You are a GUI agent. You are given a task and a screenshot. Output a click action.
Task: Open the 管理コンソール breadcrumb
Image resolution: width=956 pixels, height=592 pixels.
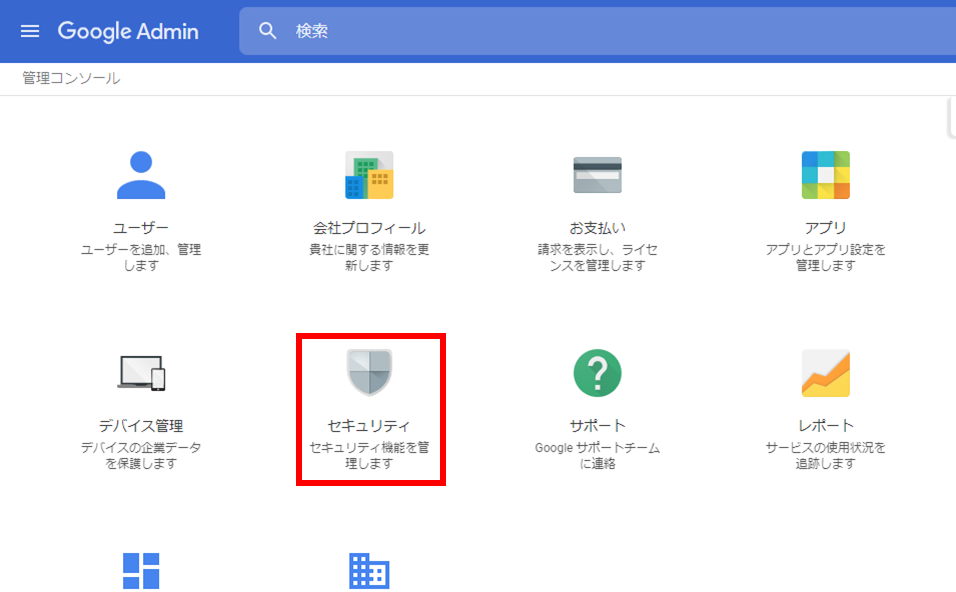pos(71,78)
